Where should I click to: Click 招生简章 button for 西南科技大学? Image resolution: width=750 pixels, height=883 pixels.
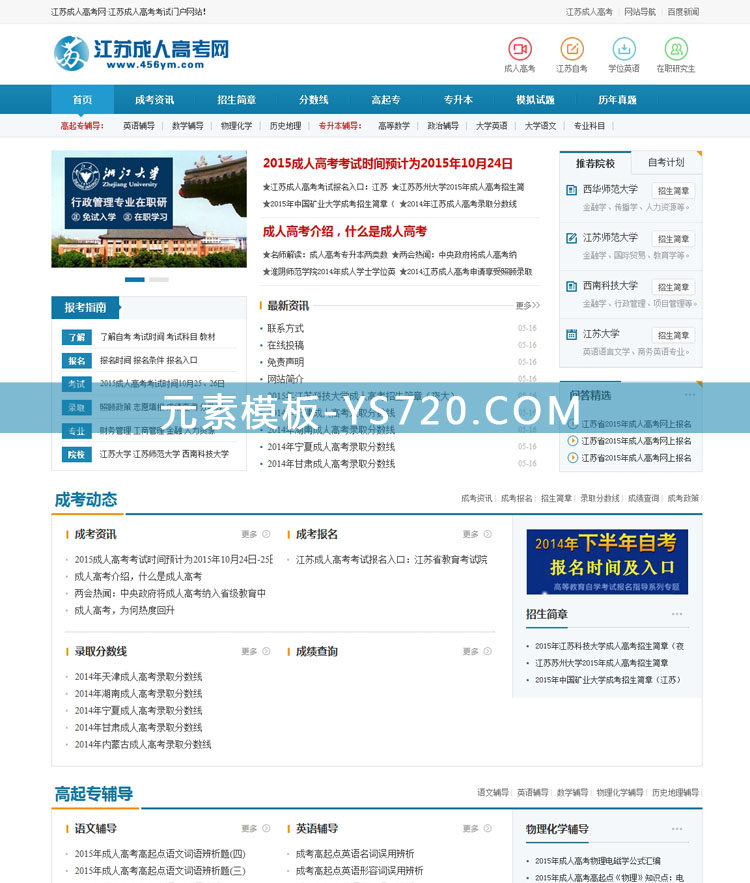tap(673, 287)
